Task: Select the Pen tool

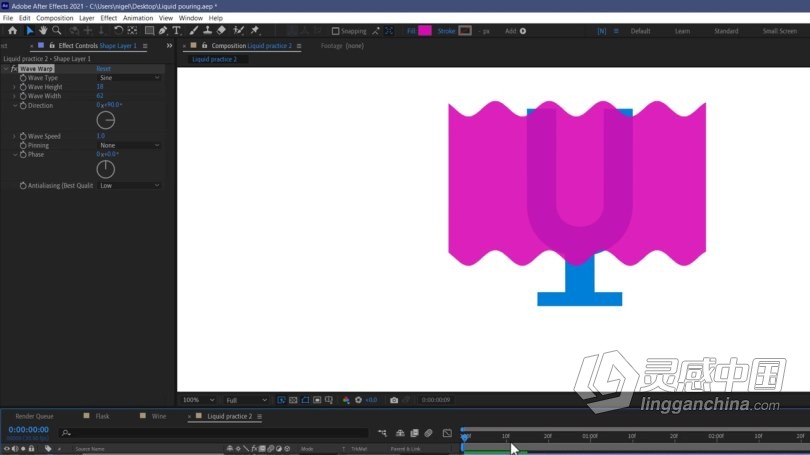Action: point(163,30)
